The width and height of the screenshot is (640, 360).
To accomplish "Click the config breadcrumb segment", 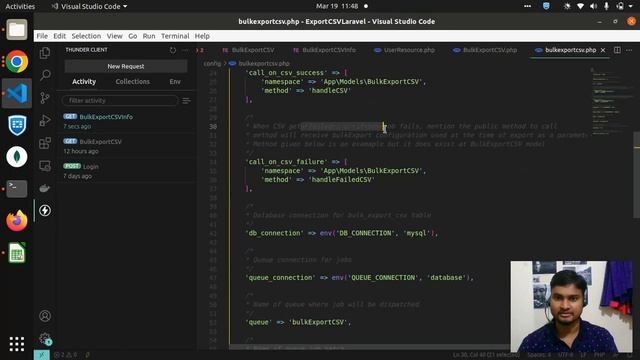I will (212, 64).
